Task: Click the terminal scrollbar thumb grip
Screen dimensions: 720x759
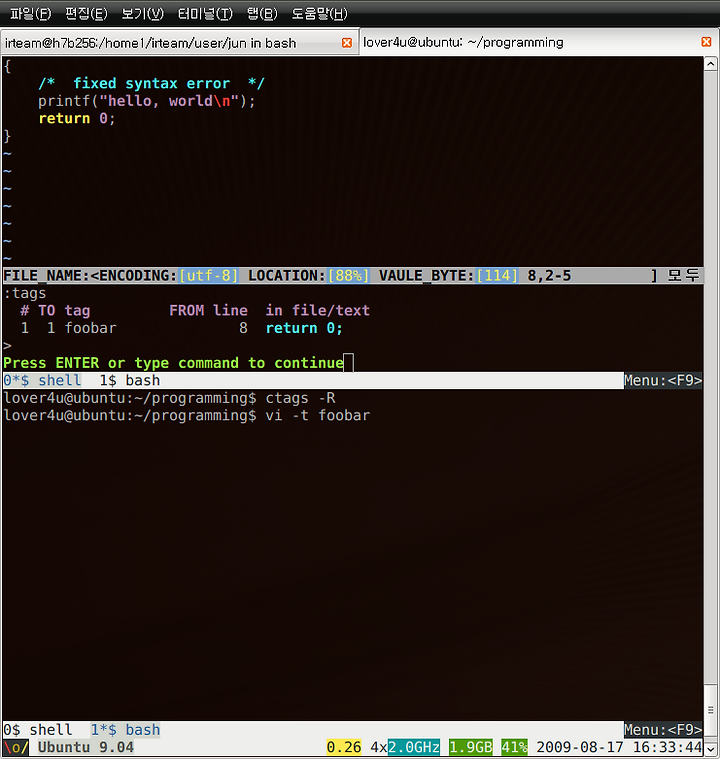Action: (710, 710)
